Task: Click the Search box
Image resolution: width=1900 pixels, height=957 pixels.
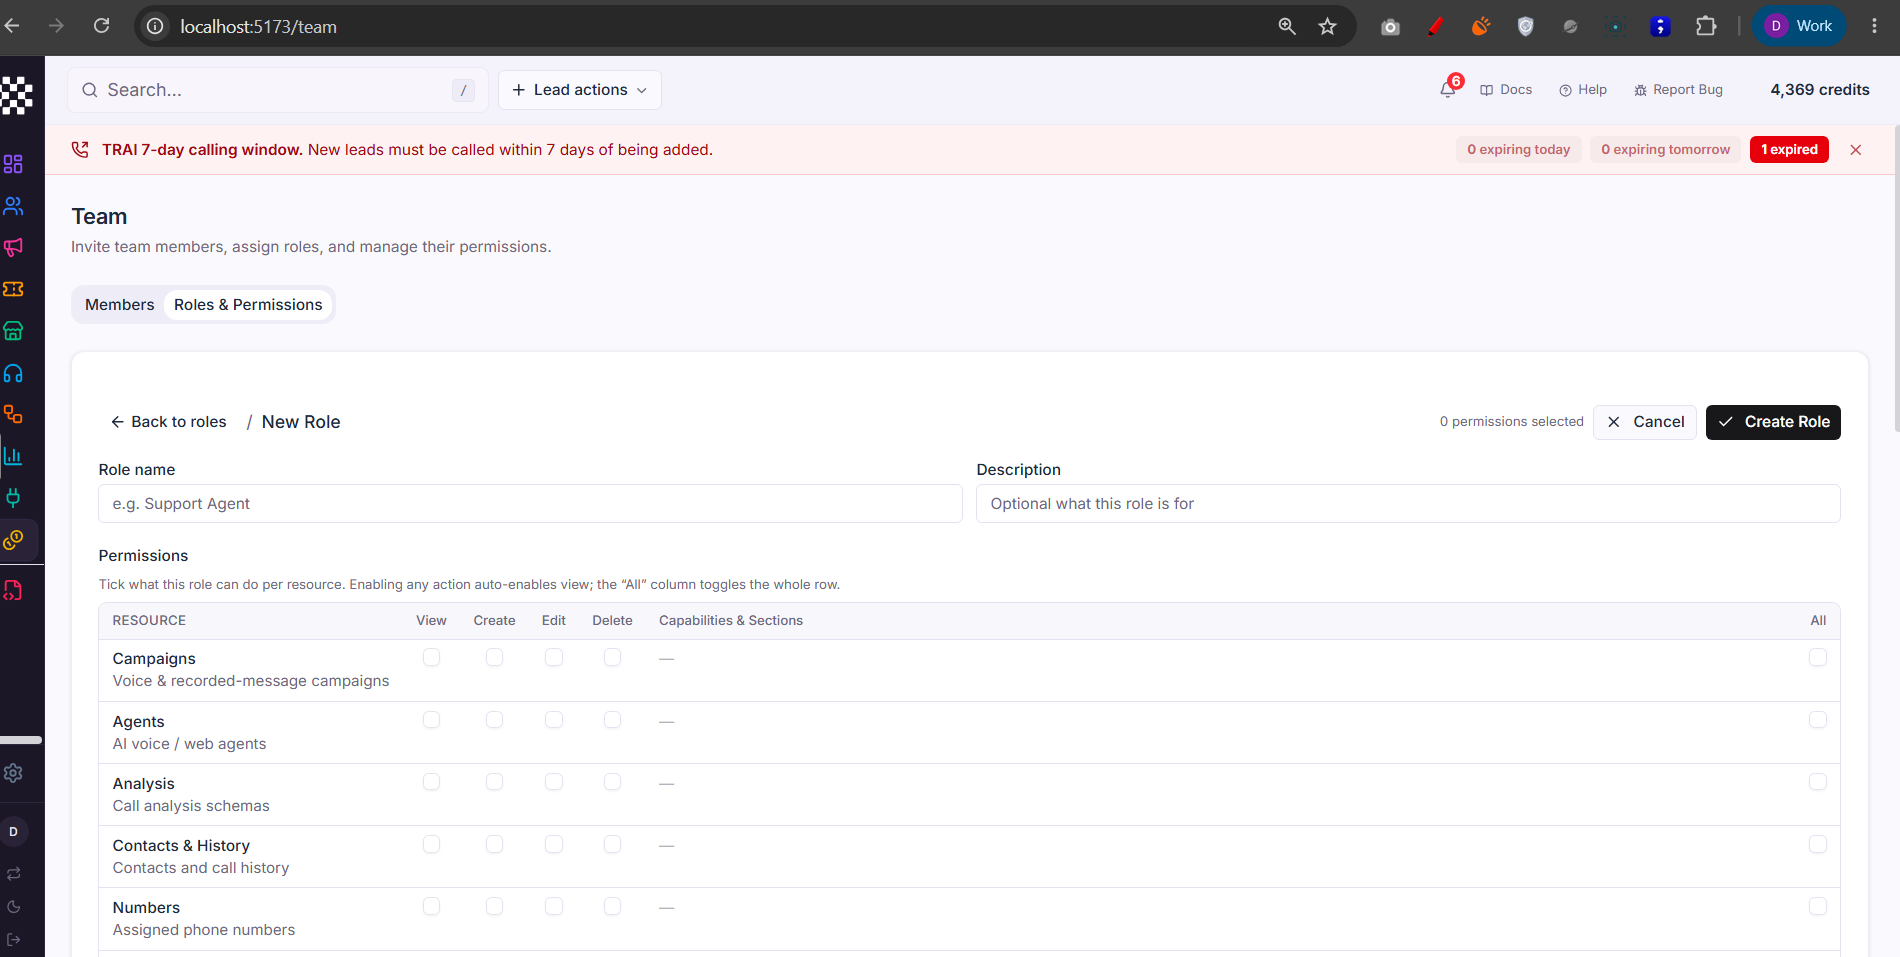Action: pos(278,90)
